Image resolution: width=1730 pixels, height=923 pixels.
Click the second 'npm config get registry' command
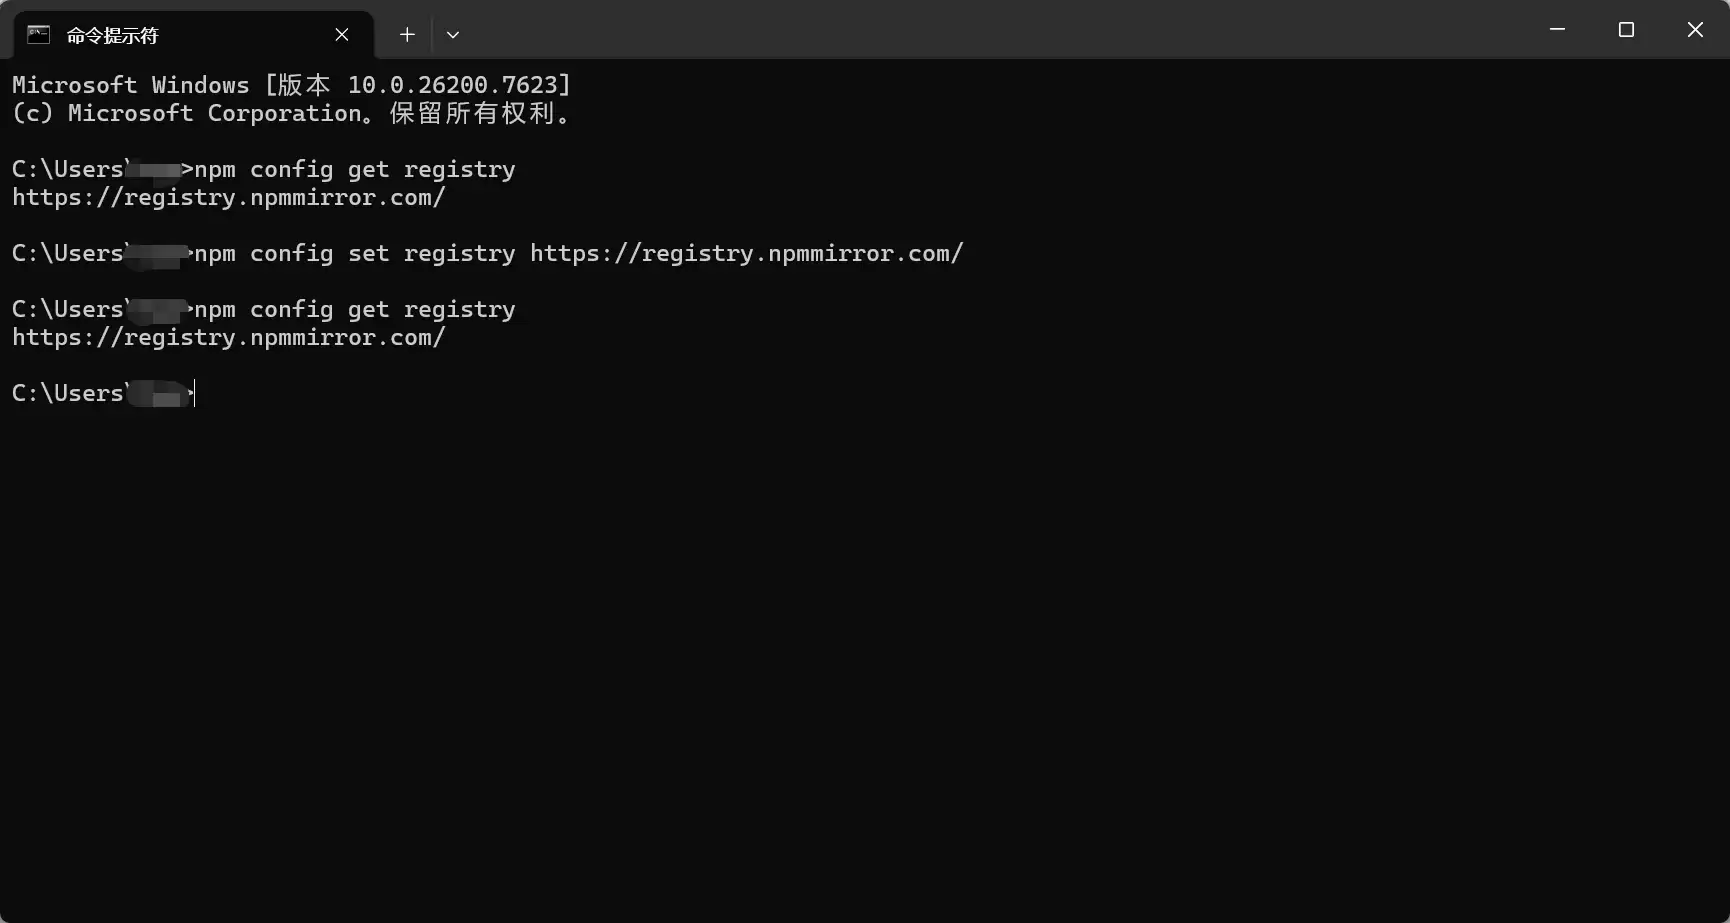click(355, 310)
